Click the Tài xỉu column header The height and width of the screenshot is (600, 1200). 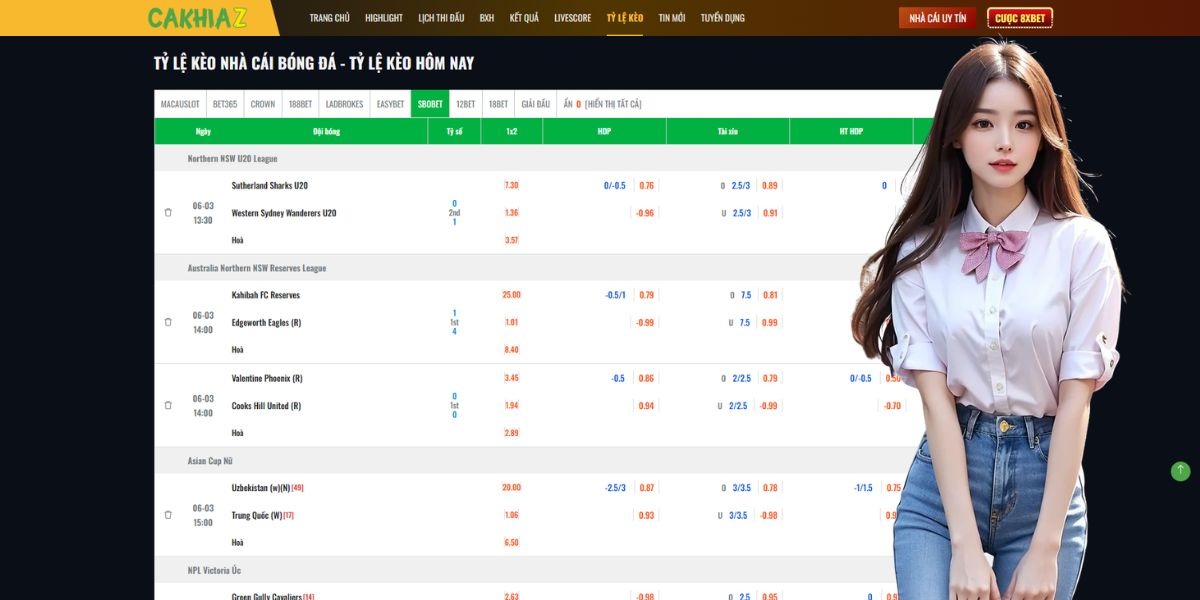[x=727, y=131]
